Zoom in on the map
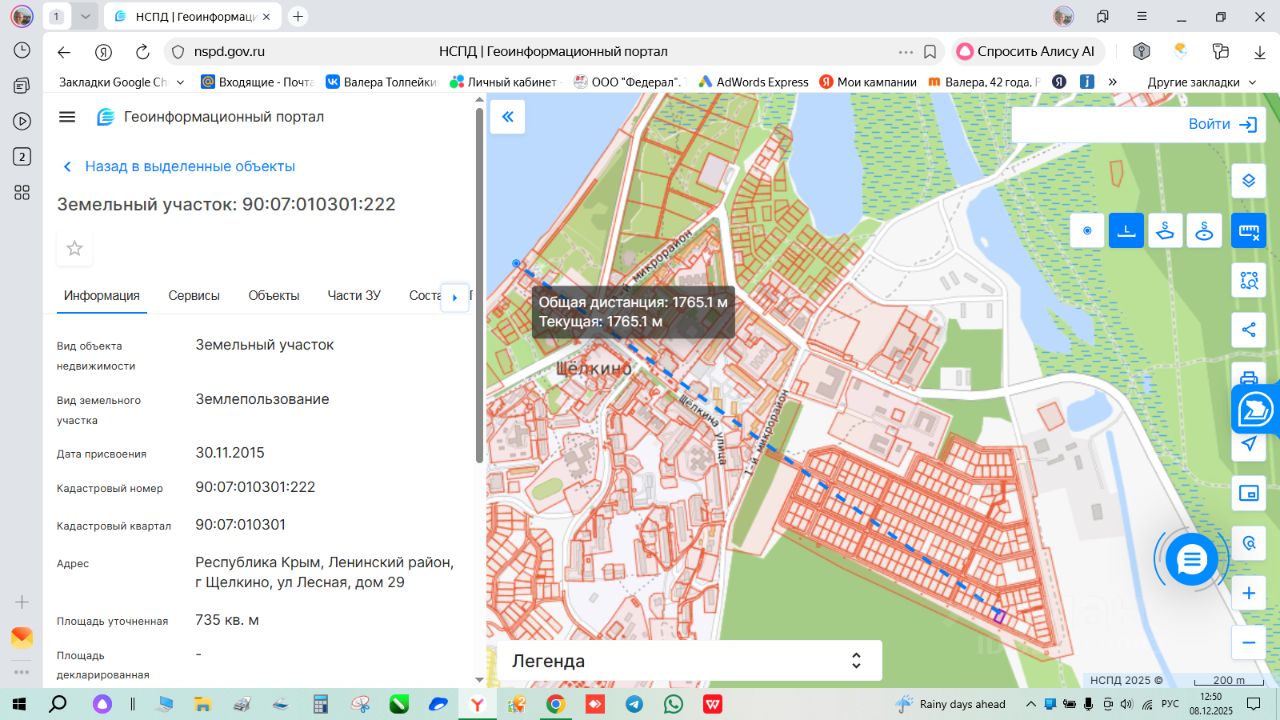The image size is (1280, 720). (x=1248, y=593)
